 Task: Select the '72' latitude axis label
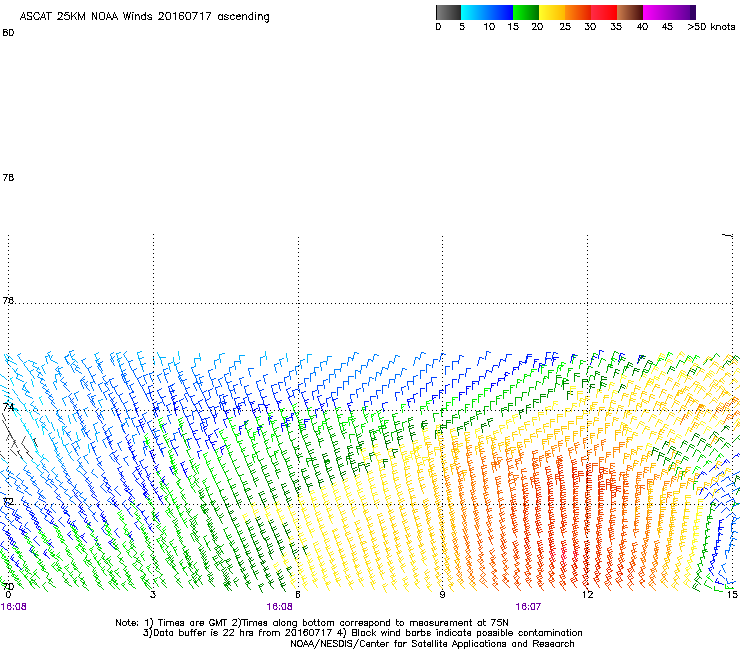pos(8,501)
